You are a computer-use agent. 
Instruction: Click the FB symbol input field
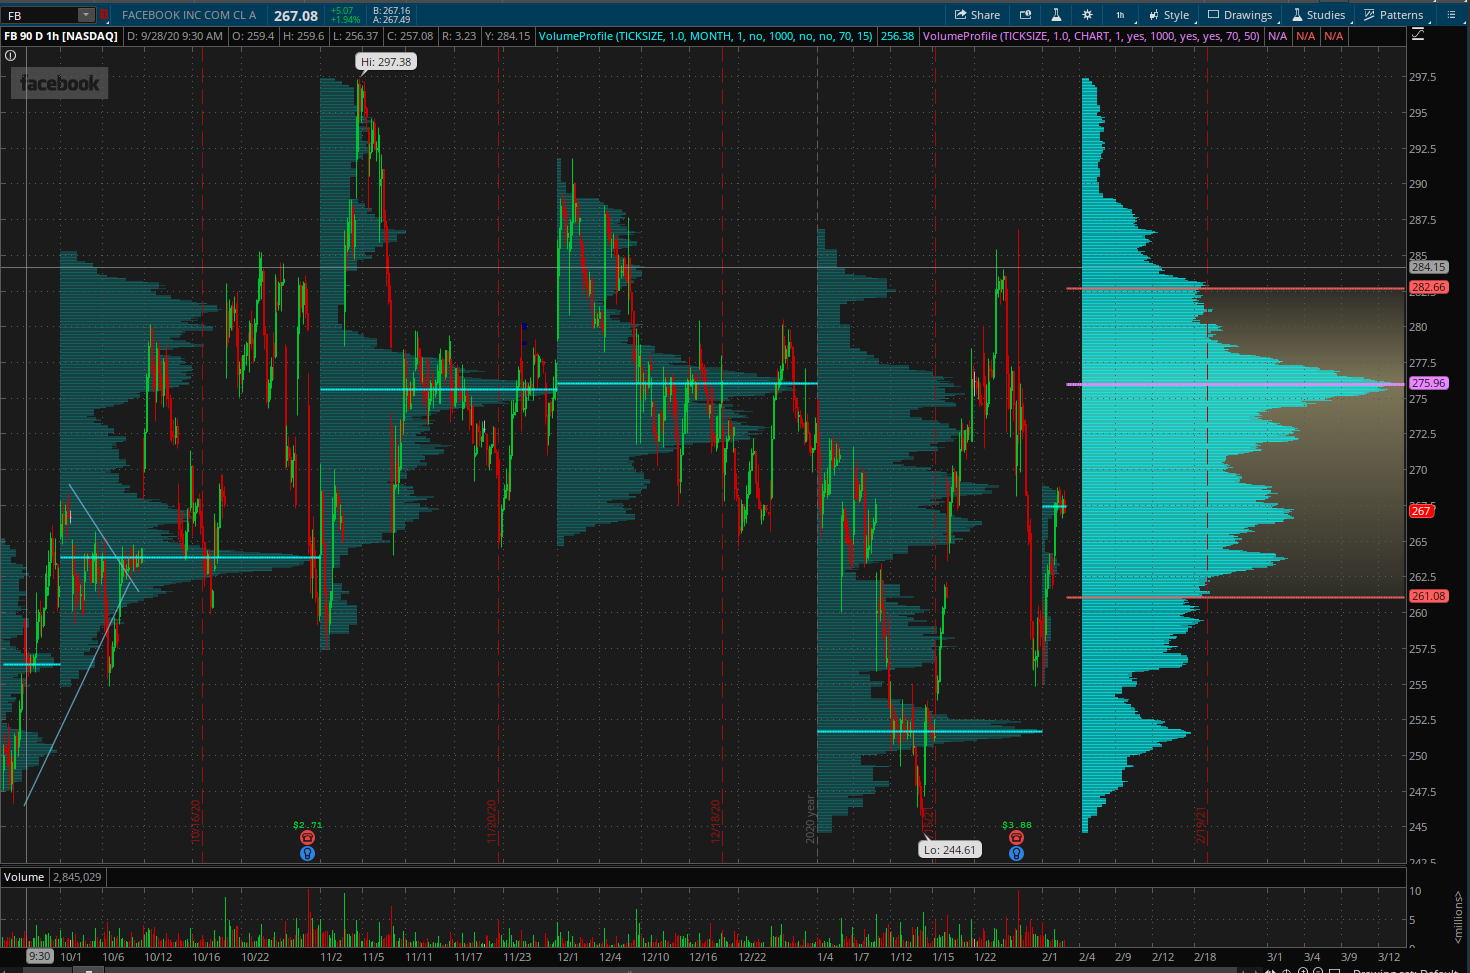(x=40, y=15)
